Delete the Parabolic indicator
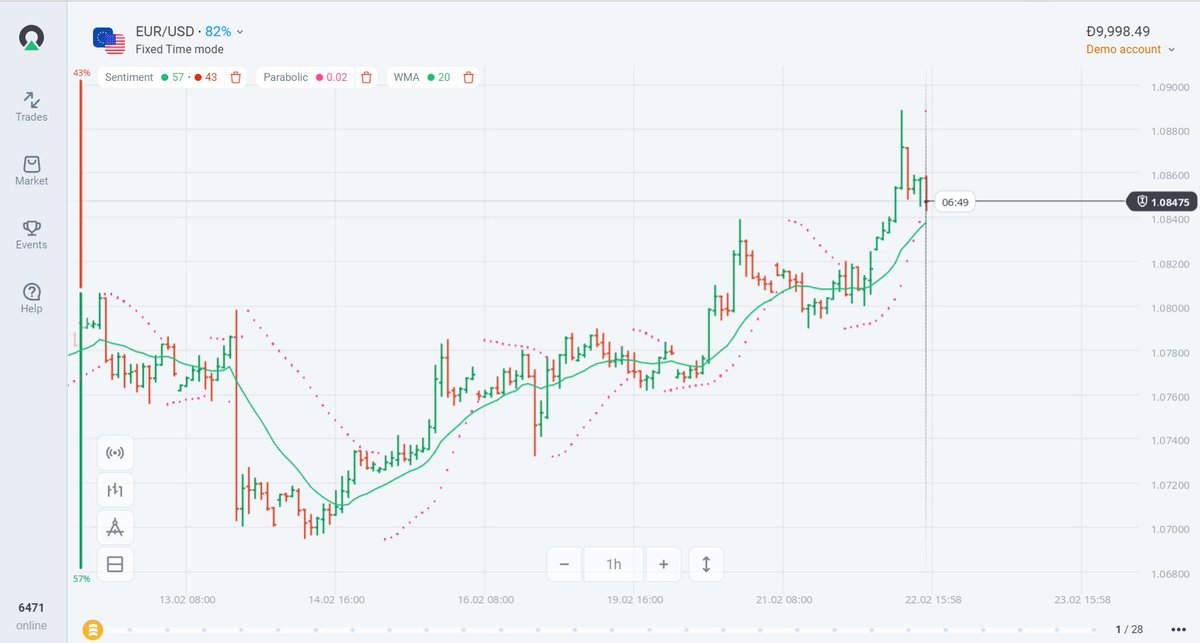This screenshot has height=643, width=1200. click(x=367, y=77)
